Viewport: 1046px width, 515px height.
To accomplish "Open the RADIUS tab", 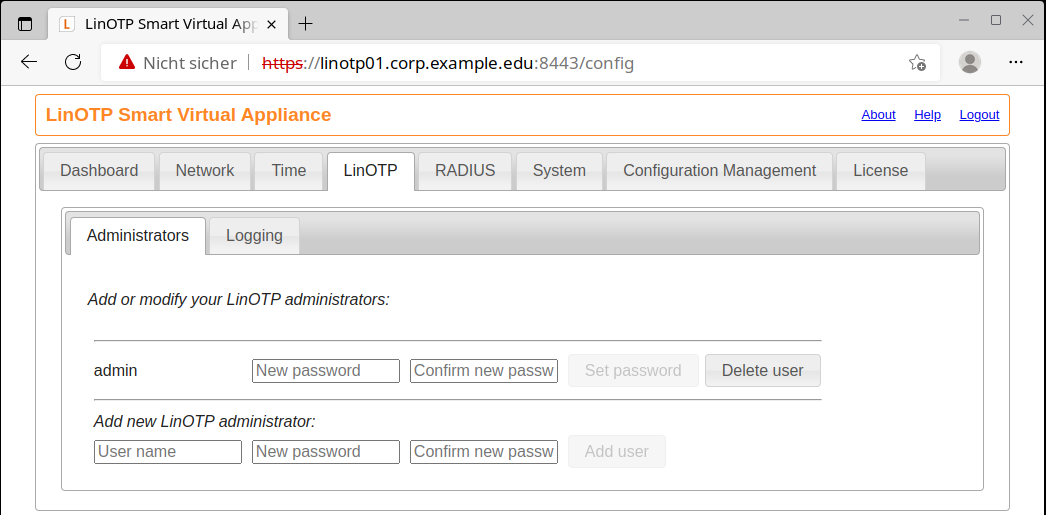I will point(465,170).
